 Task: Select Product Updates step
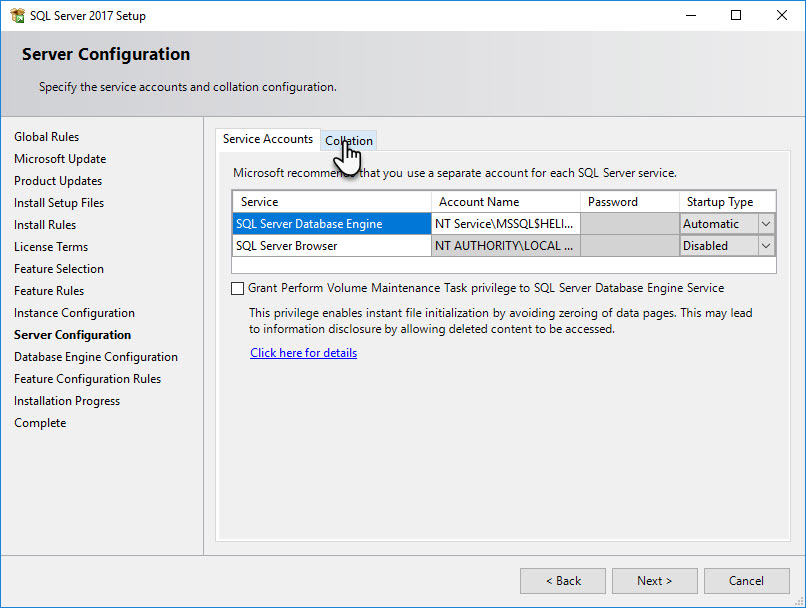click(x=58, y=181)
